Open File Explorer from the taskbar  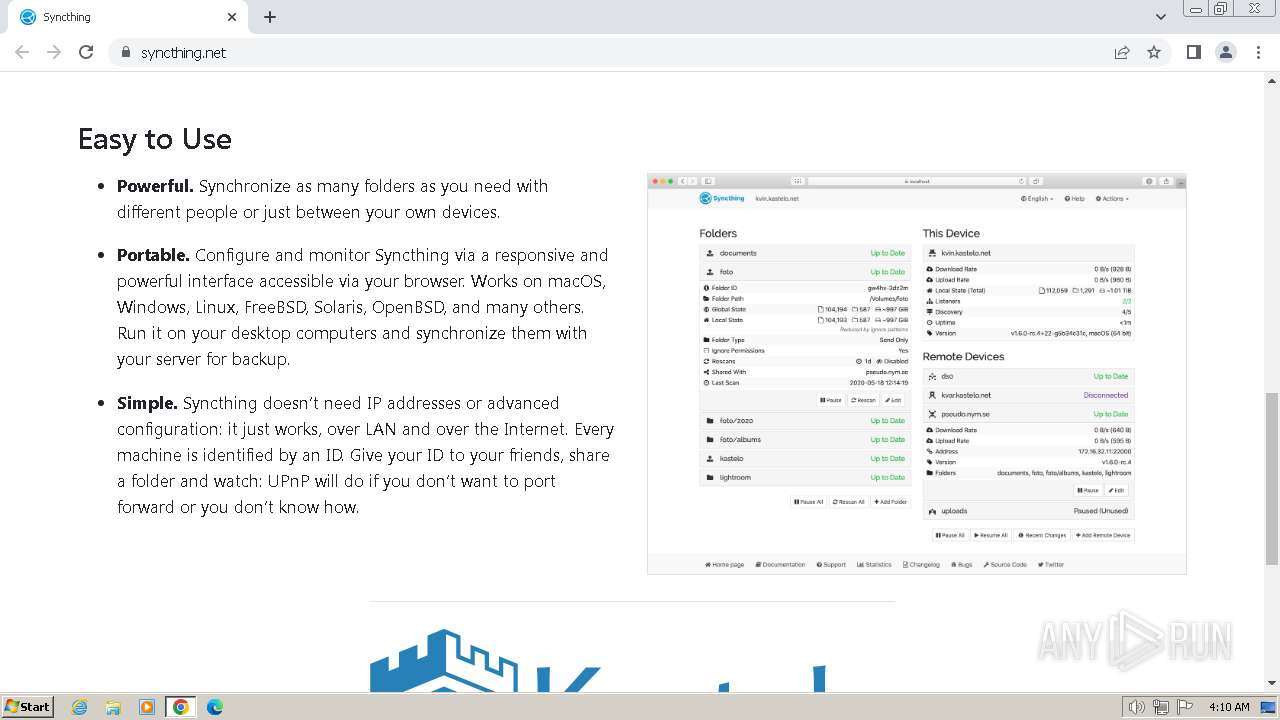[x=113, y=707]
